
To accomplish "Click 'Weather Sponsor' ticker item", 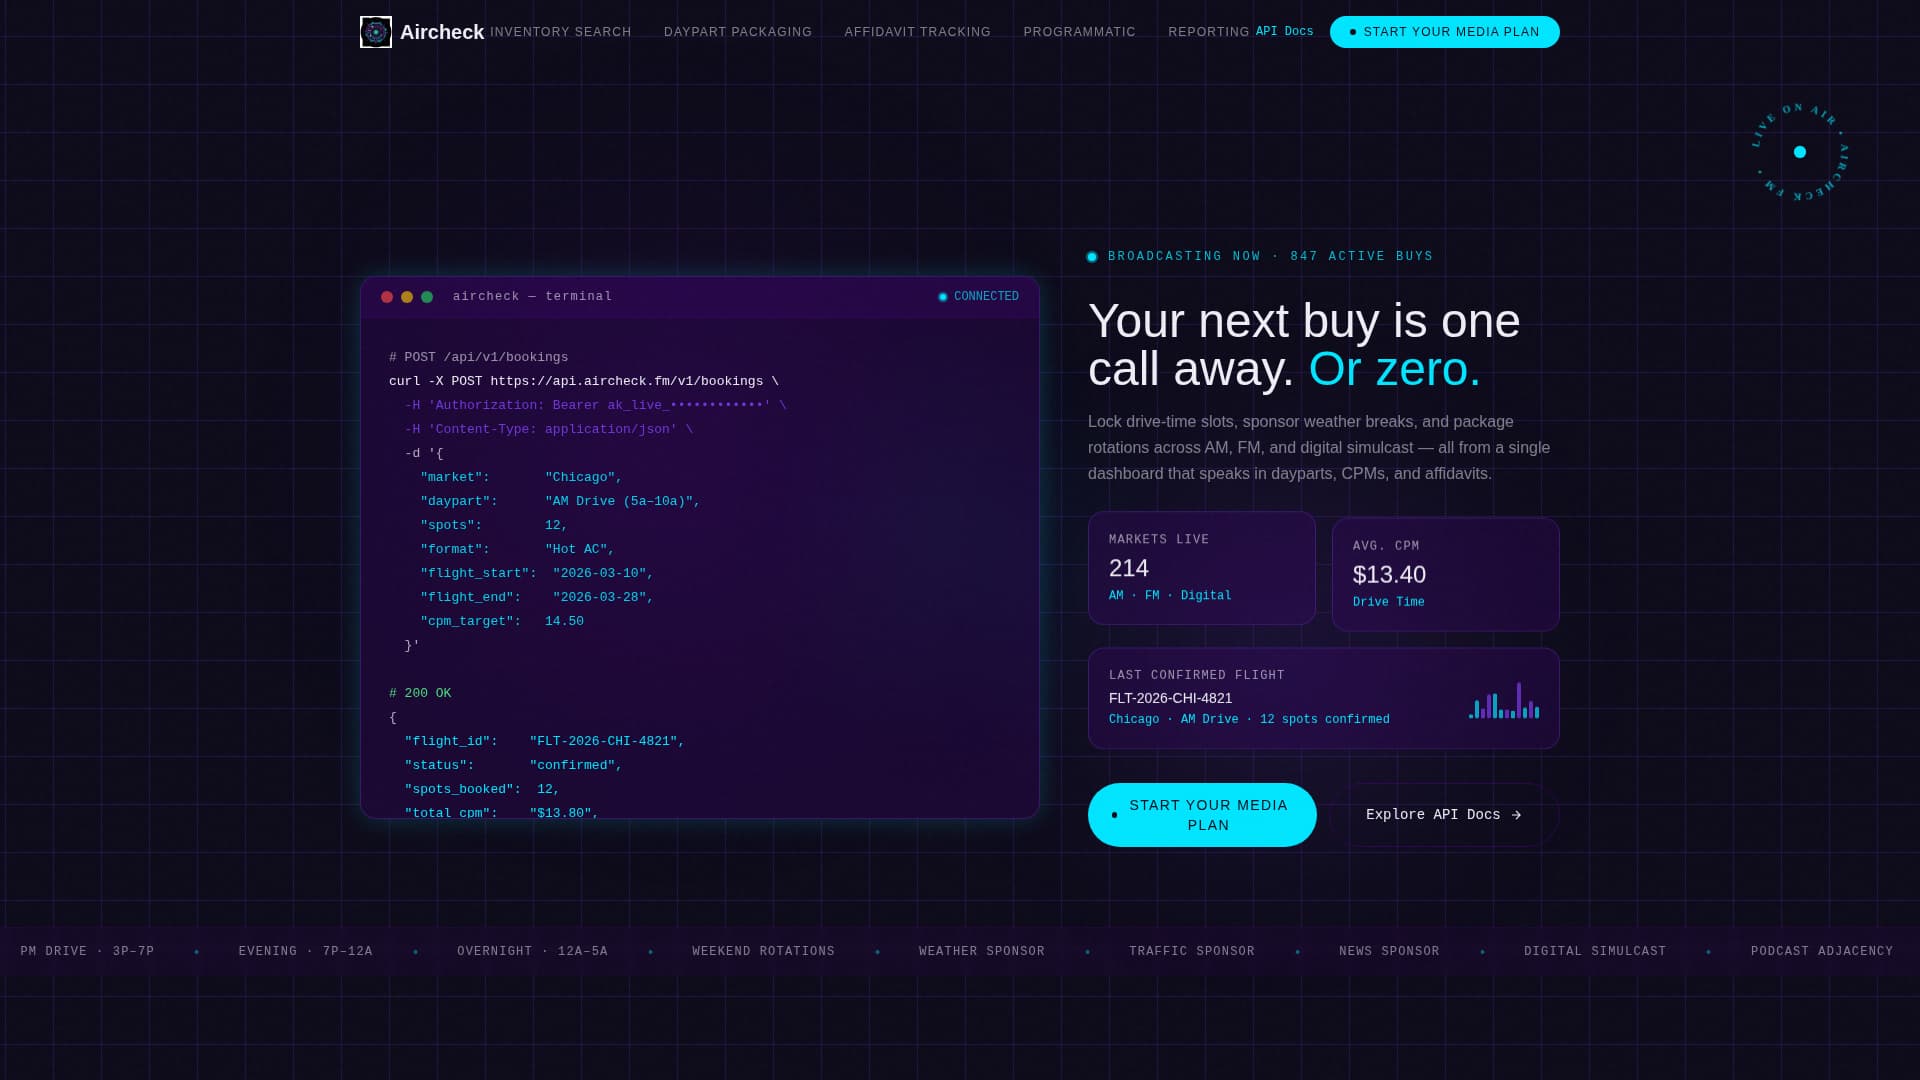I will click(x=982, y=951).
